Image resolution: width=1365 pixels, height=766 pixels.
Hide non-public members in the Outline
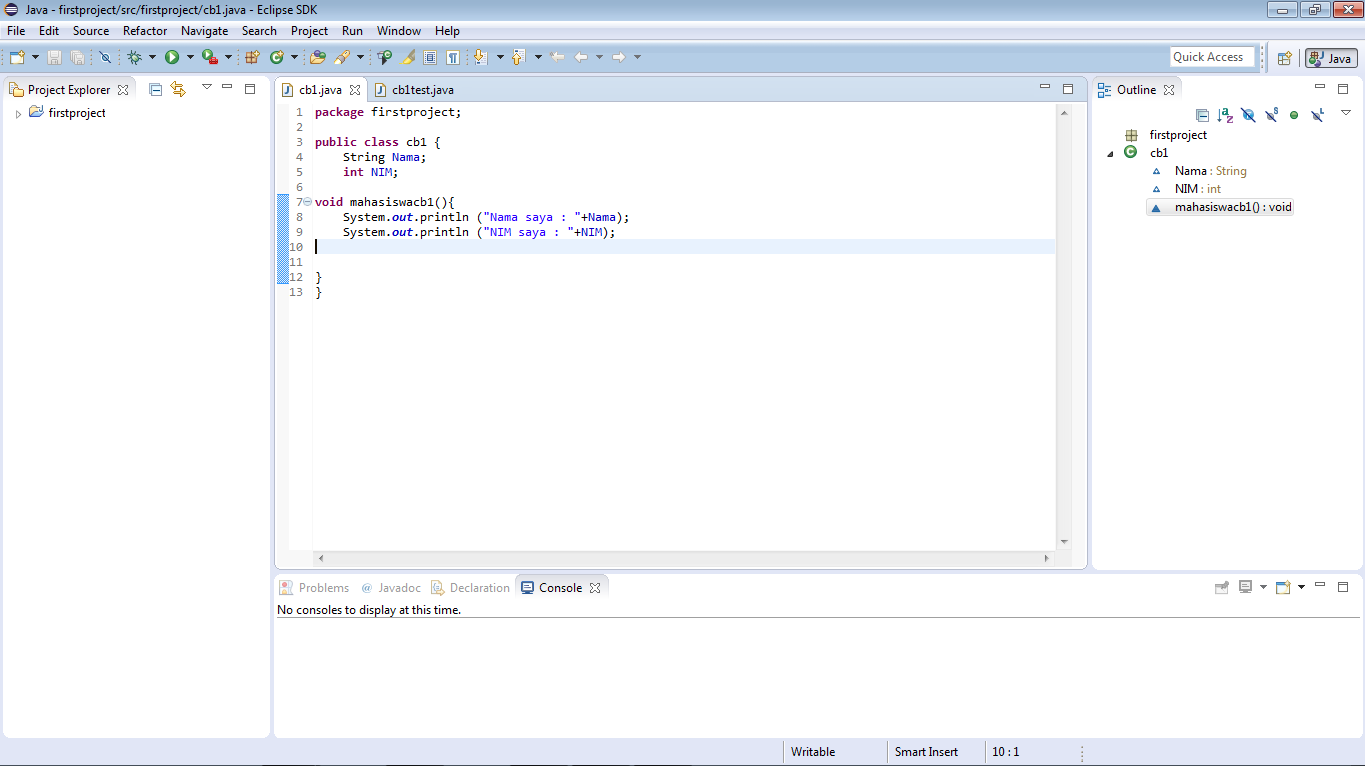point(1293,115)
